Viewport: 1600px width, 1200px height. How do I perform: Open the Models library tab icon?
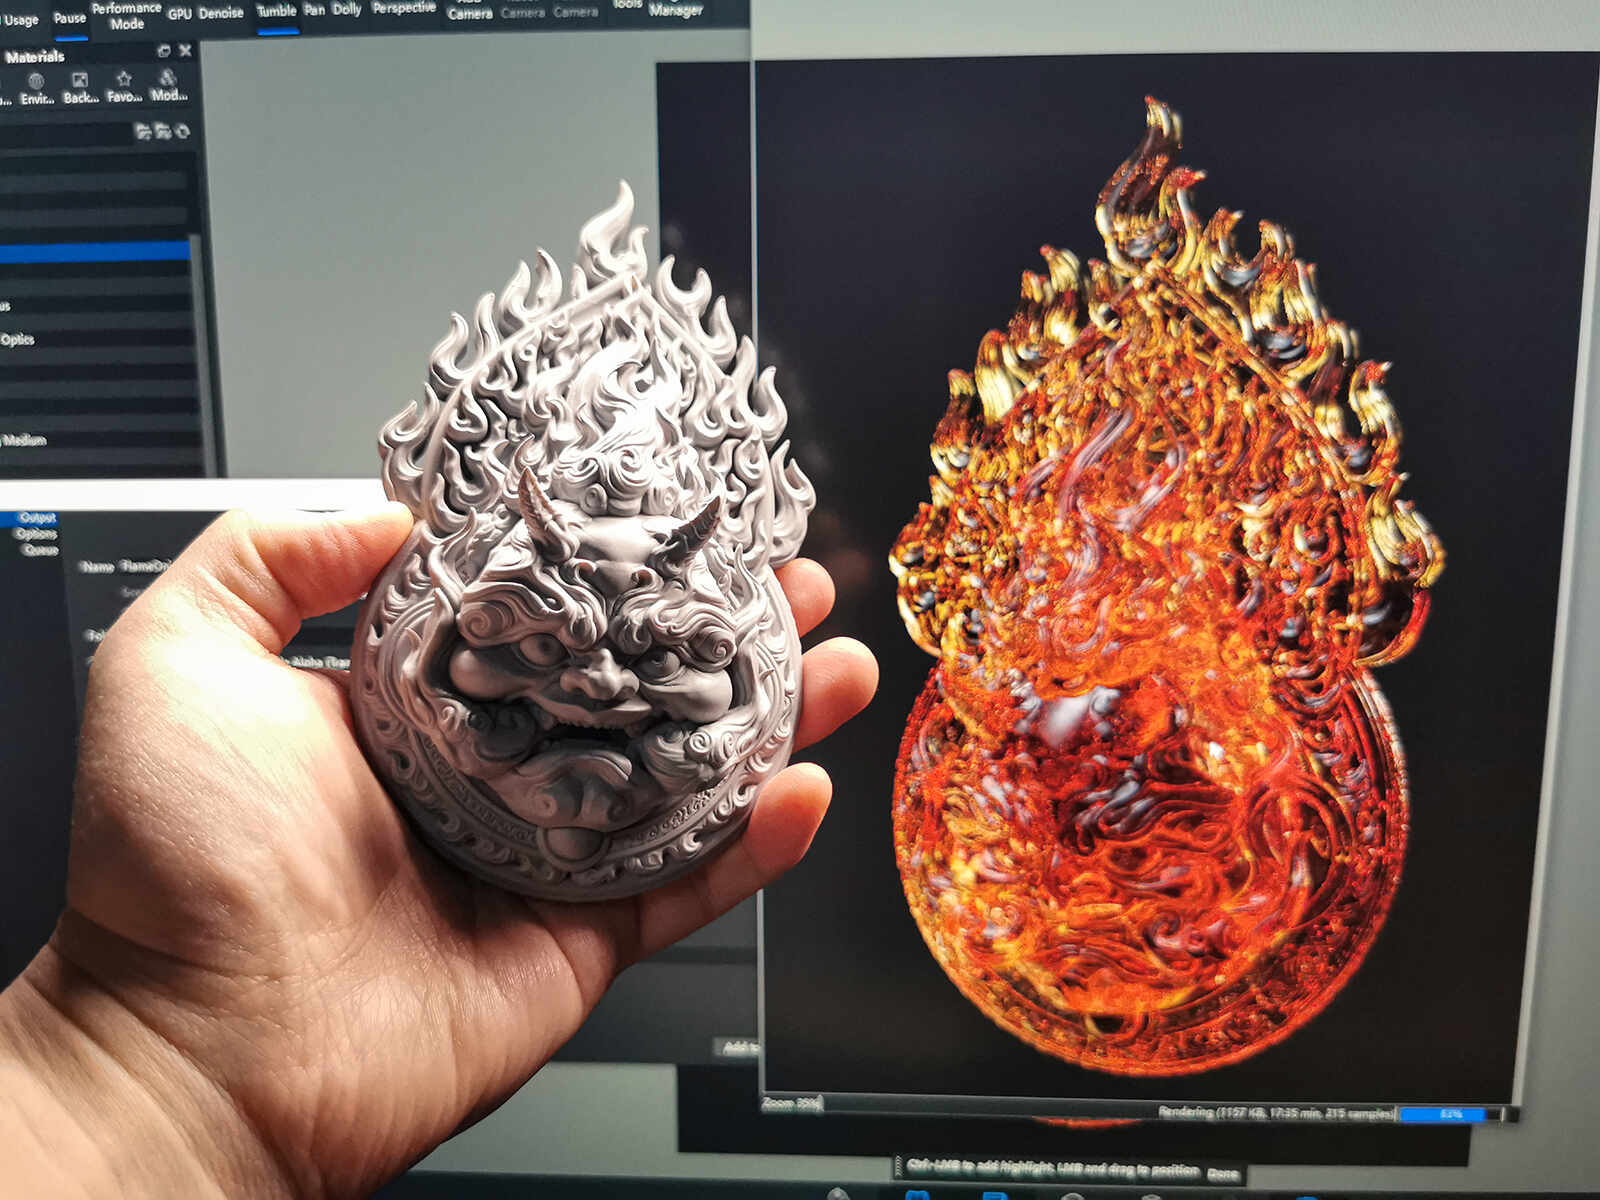(168, 85)
